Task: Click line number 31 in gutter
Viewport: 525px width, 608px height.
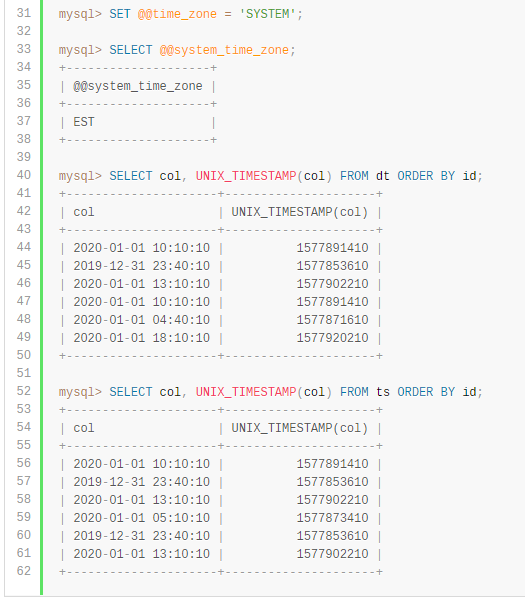Action: pyautogui.click(x=24, y=13)
